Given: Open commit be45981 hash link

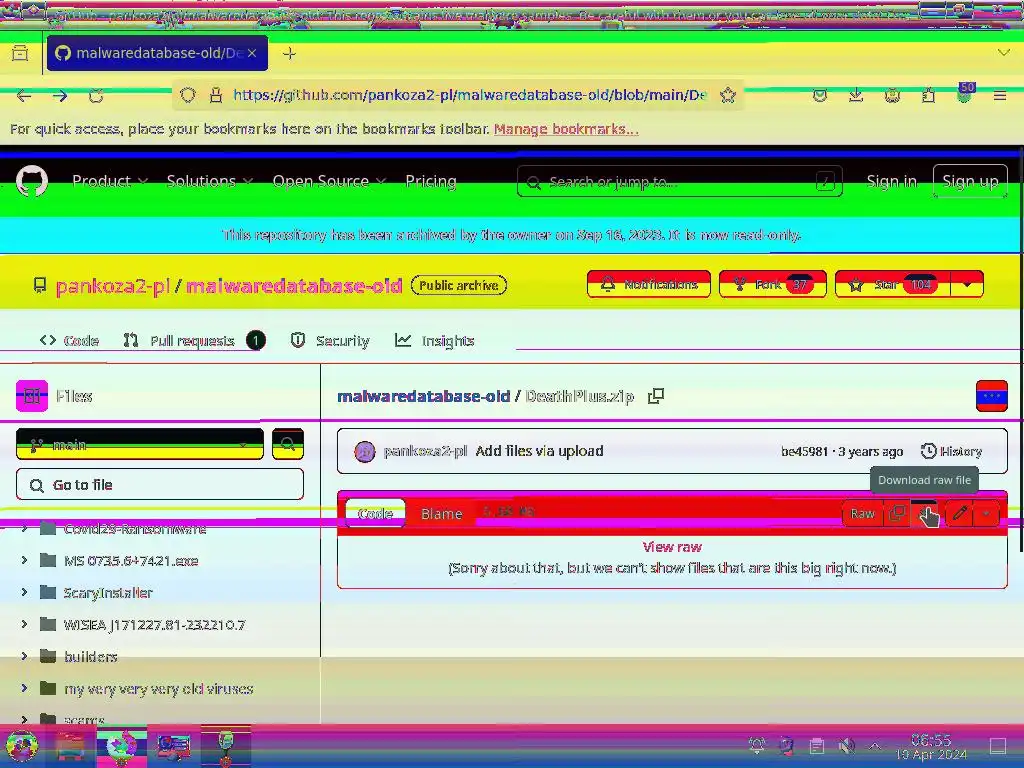Looking at the screenshot, I should pos(804,451).
